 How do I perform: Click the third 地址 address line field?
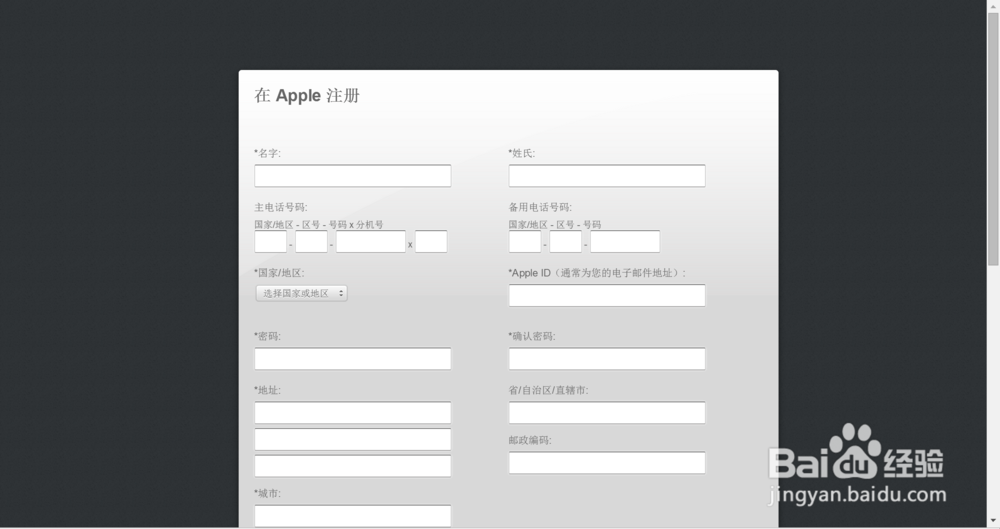coord(353,466)
